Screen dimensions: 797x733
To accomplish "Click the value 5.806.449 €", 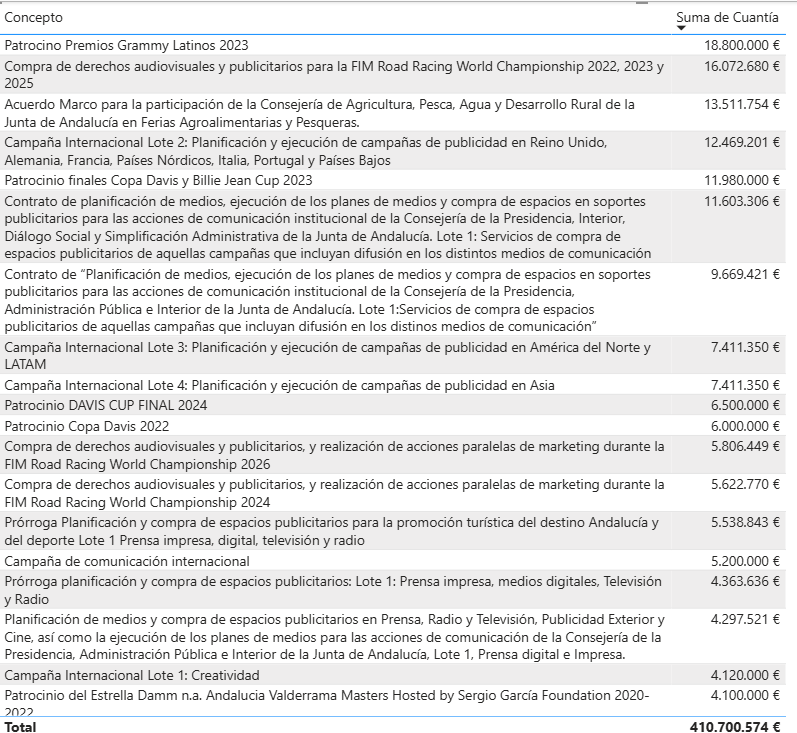I will 745,446.
